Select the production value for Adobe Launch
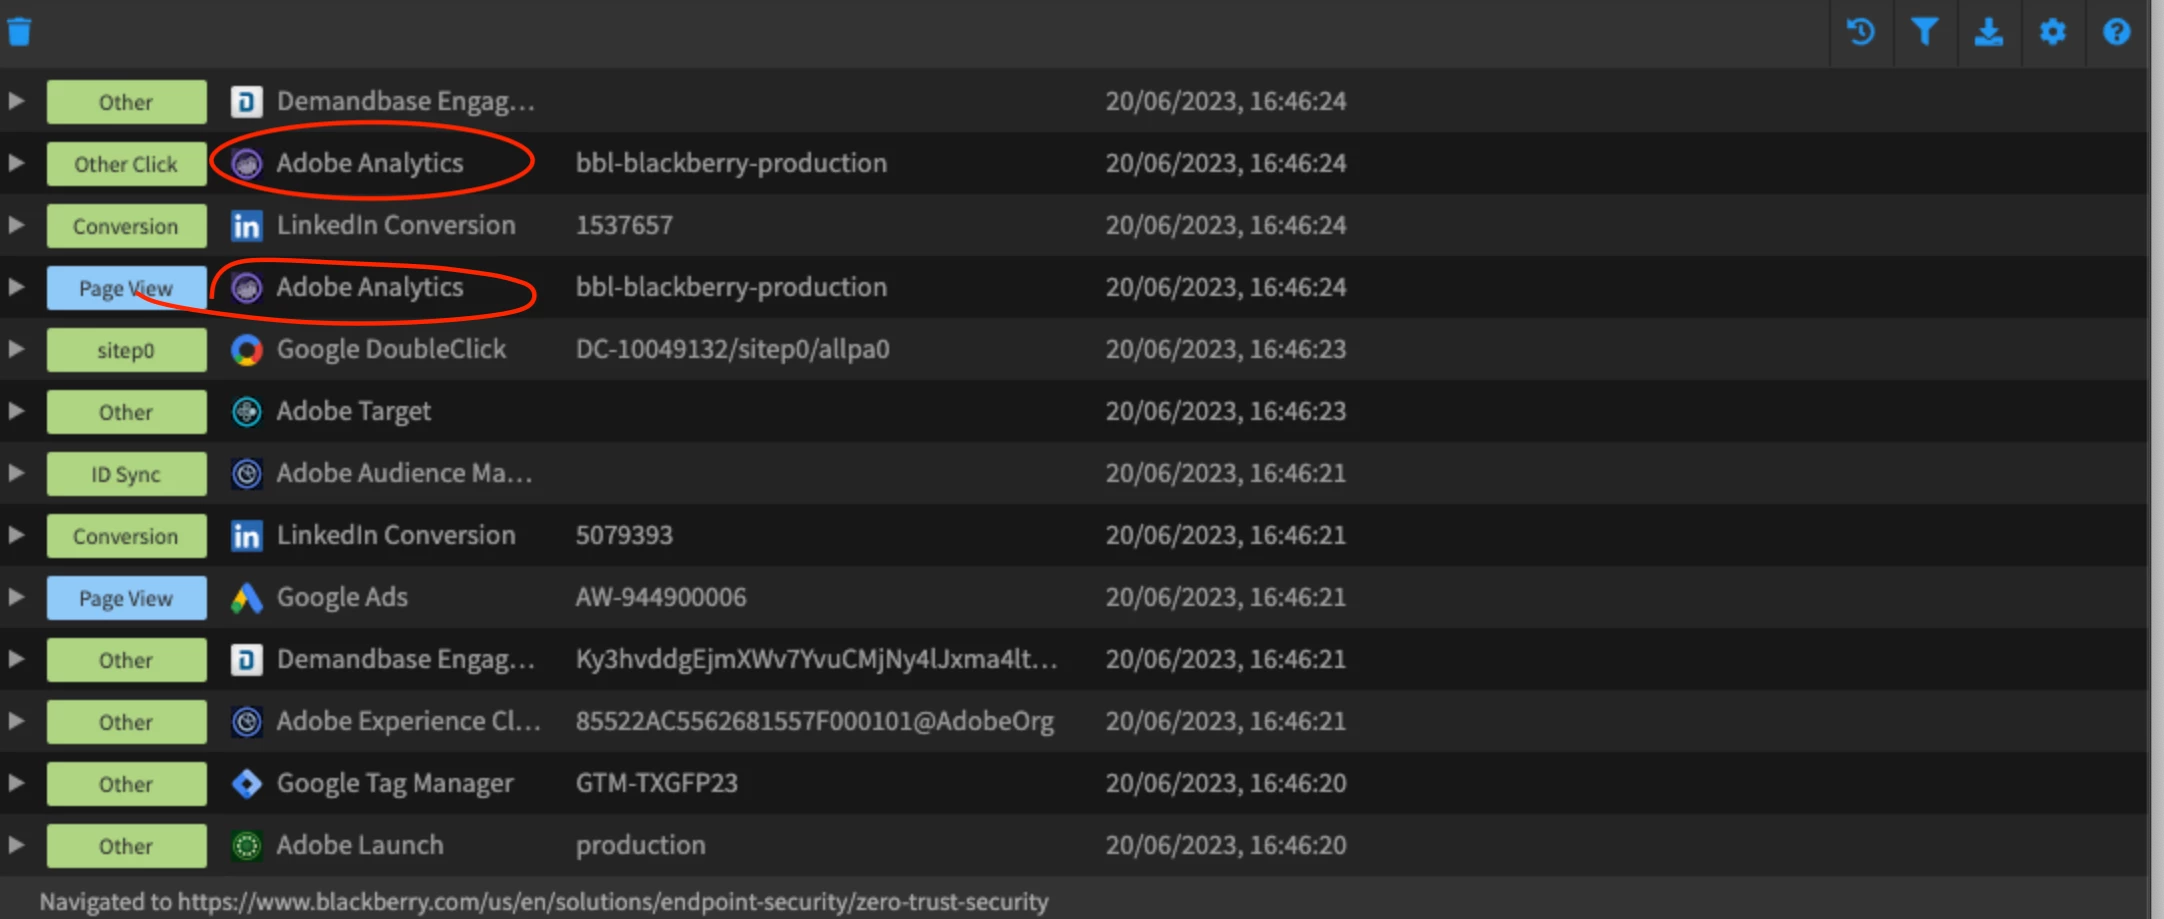Viewport: 2164px width, 919px height. 641,846
